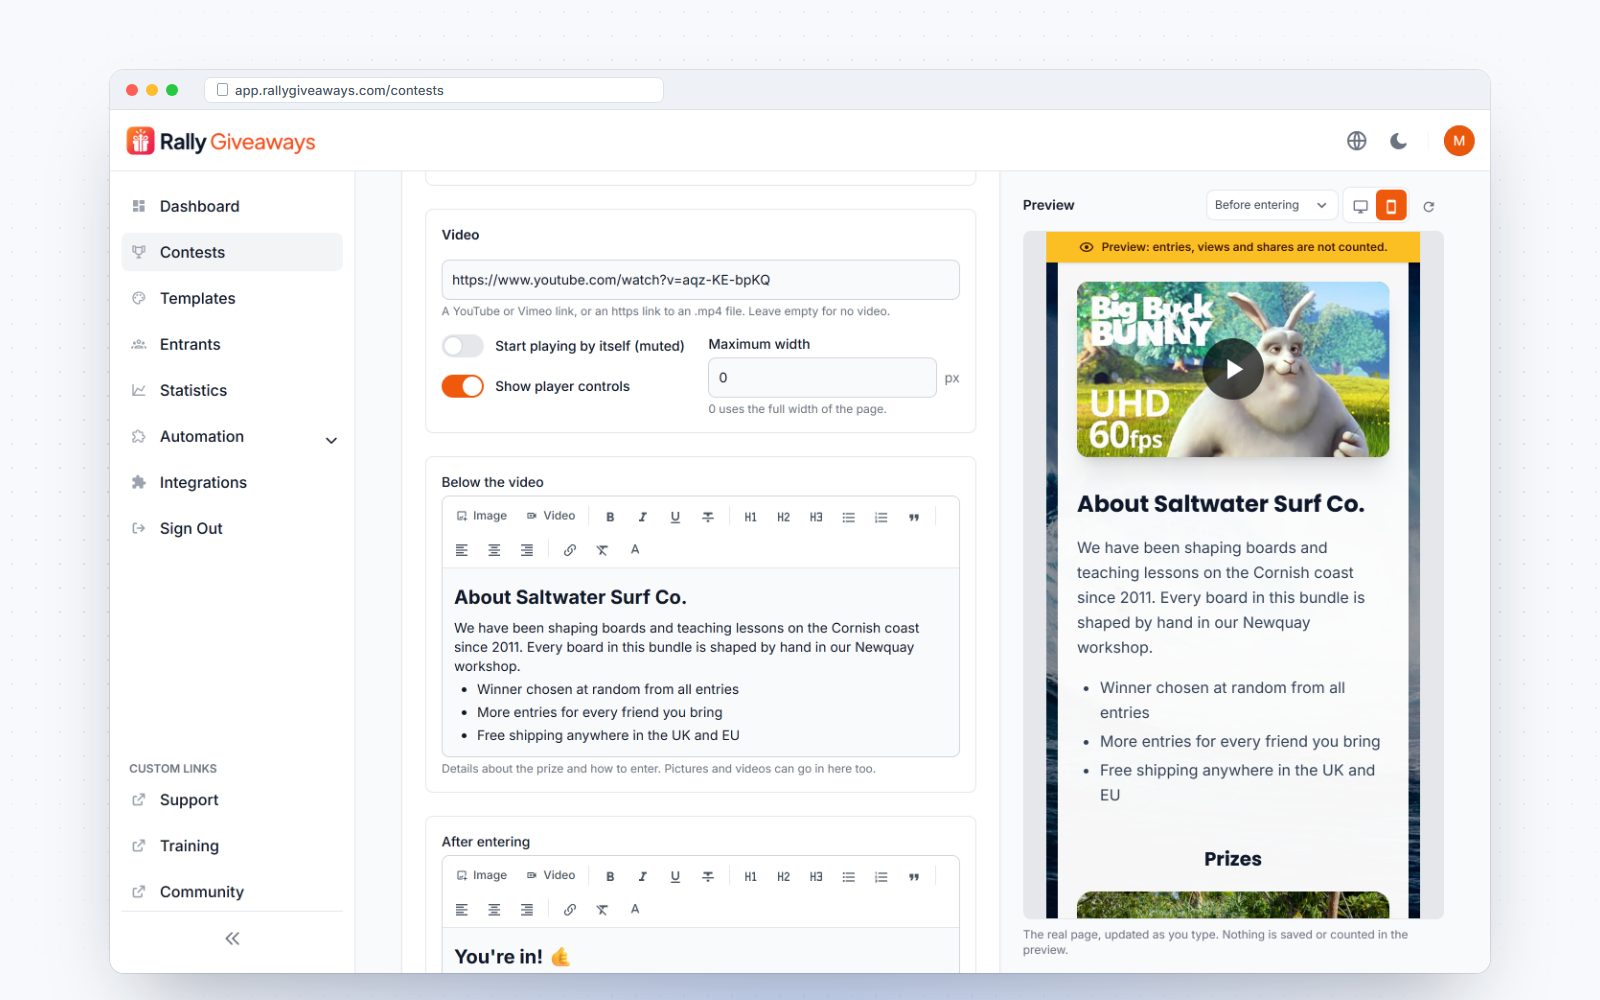Play the Big Buck Bunny preview video
Screen dimensions: 1600x1000
1233,369
